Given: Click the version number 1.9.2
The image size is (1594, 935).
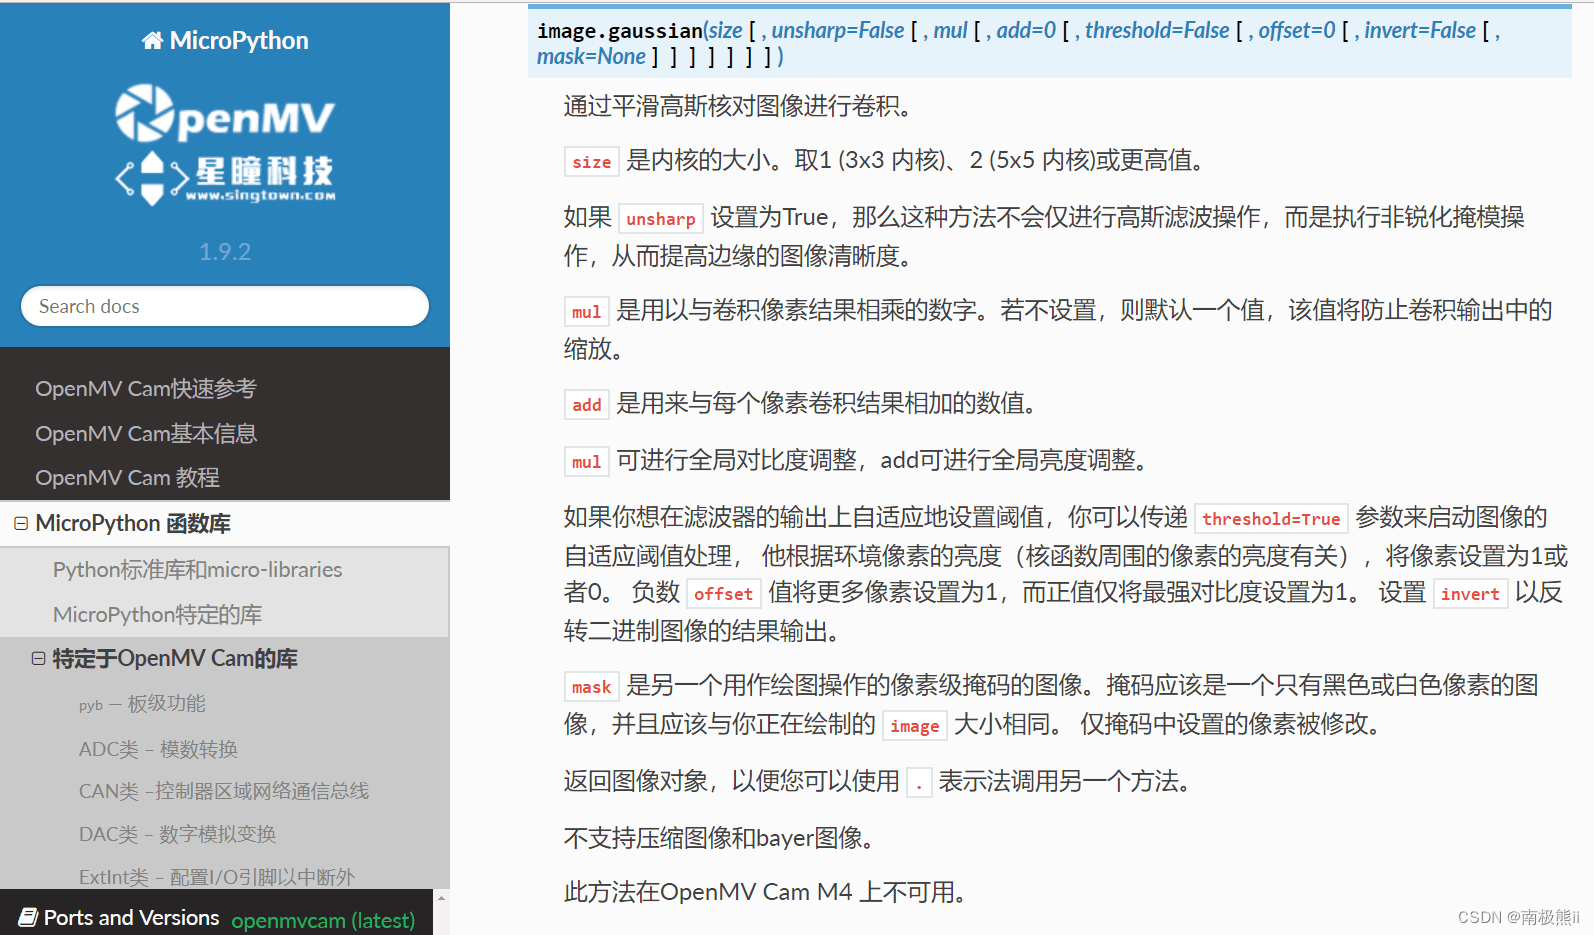Looking at the screenshot, I should pyautogui.click(x=225, y=252).
